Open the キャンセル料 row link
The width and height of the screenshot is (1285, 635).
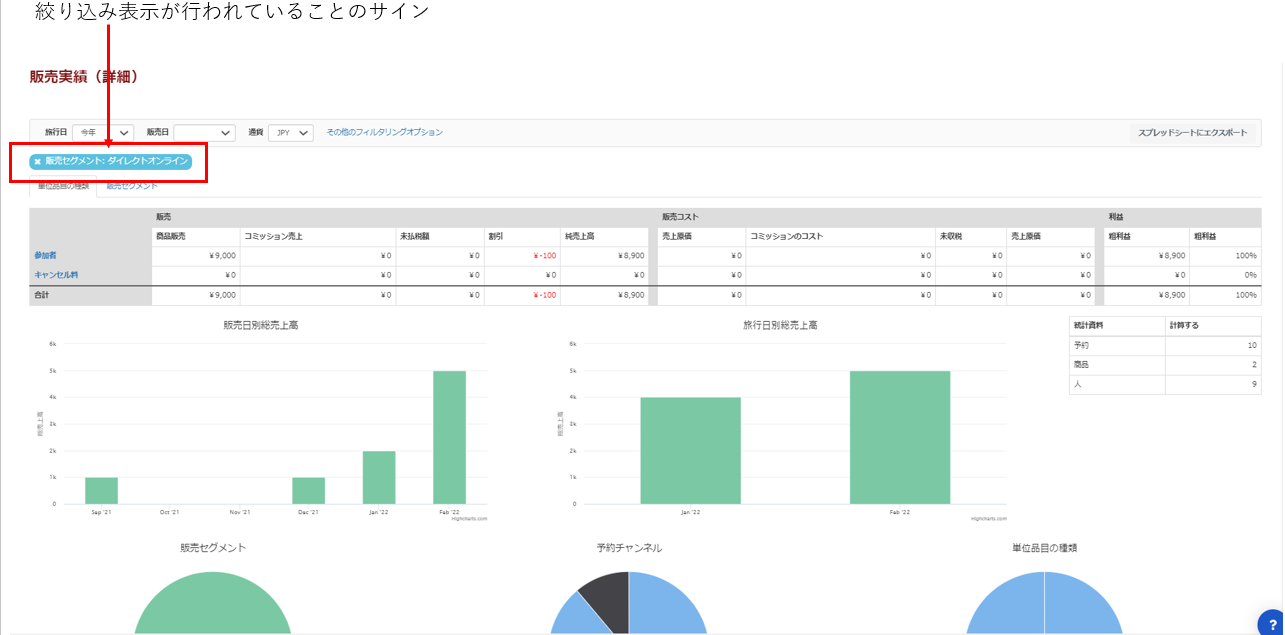(x=56, y=274)
